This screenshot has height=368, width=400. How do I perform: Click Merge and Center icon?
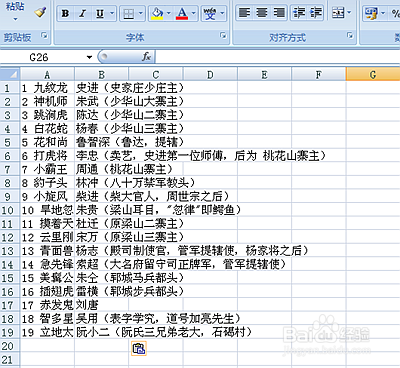(338, 13)
